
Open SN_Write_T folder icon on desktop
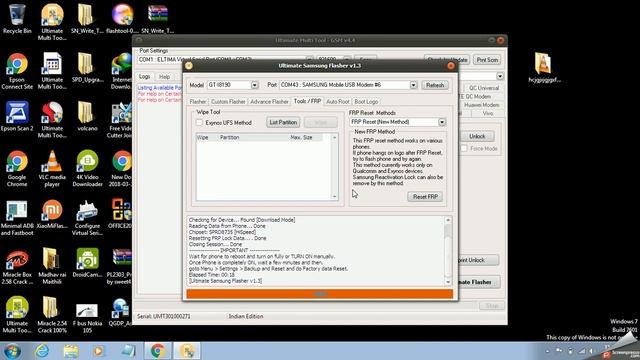87,18
